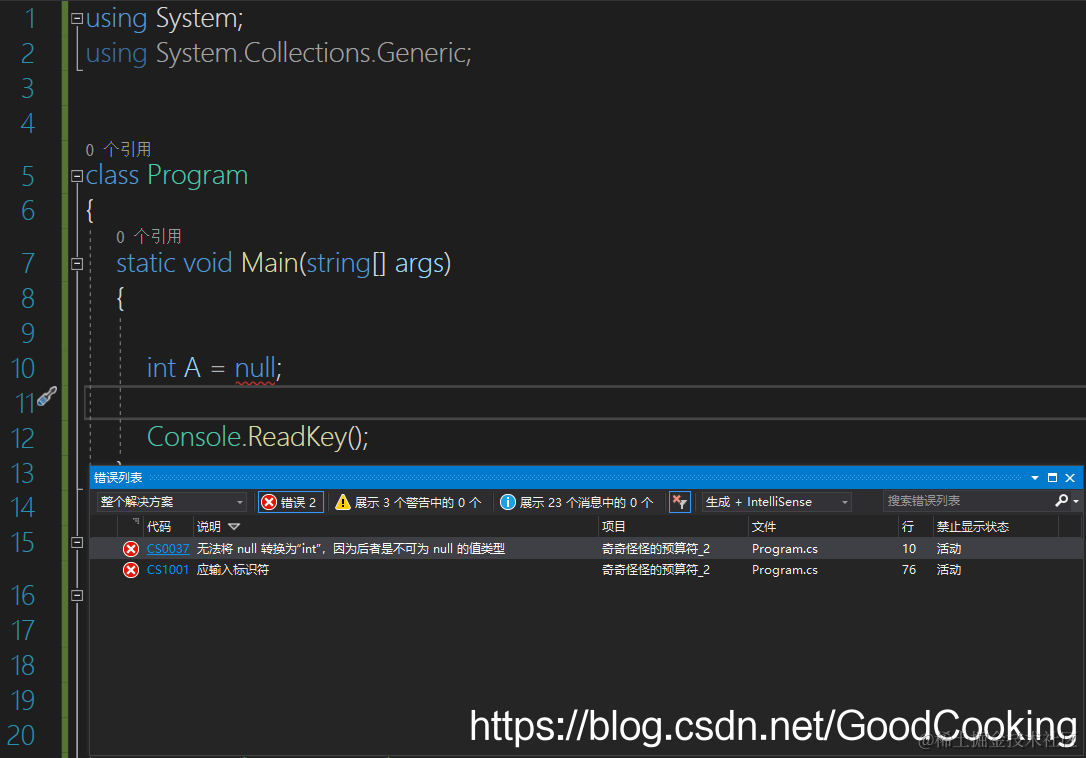Click line number '76' in the CS1001 row
The width and height of the screenshot is (1086, 758).
pos(909,570)
